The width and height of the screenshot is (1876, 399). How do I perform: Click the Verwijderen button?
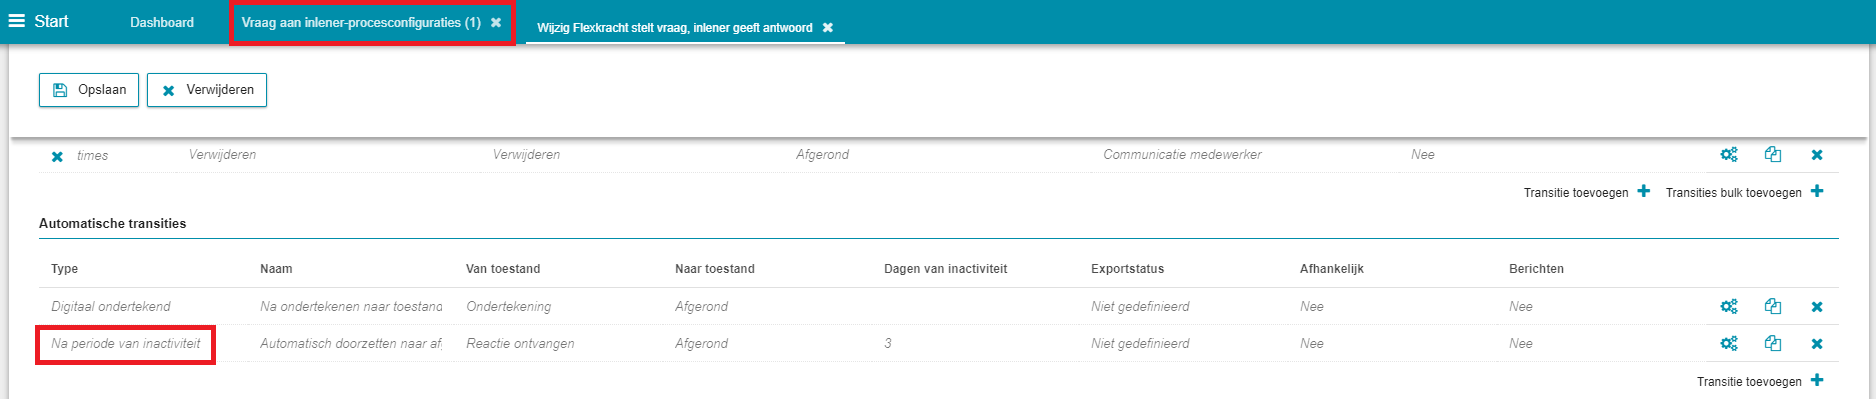click(207, 90)
